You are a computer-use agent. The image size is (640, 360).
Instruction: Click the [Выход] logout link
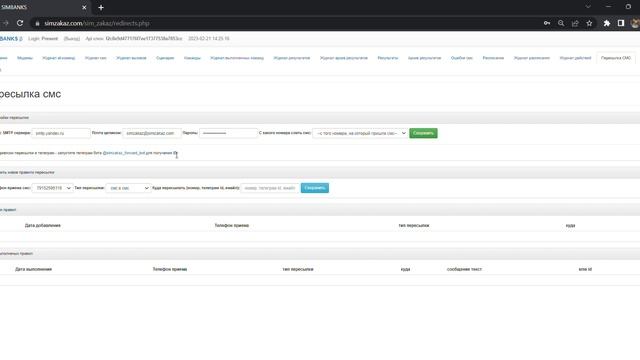(x=72, y=38)
